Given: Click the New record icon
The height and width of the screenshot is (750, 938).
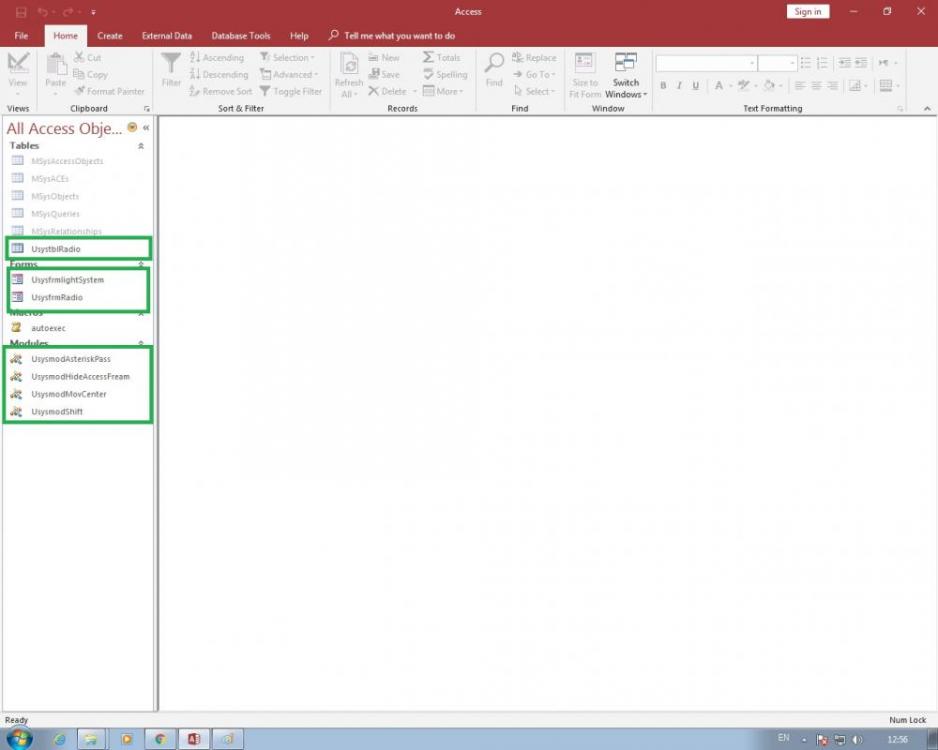Looking at the screenshot, I should point(373,57).
